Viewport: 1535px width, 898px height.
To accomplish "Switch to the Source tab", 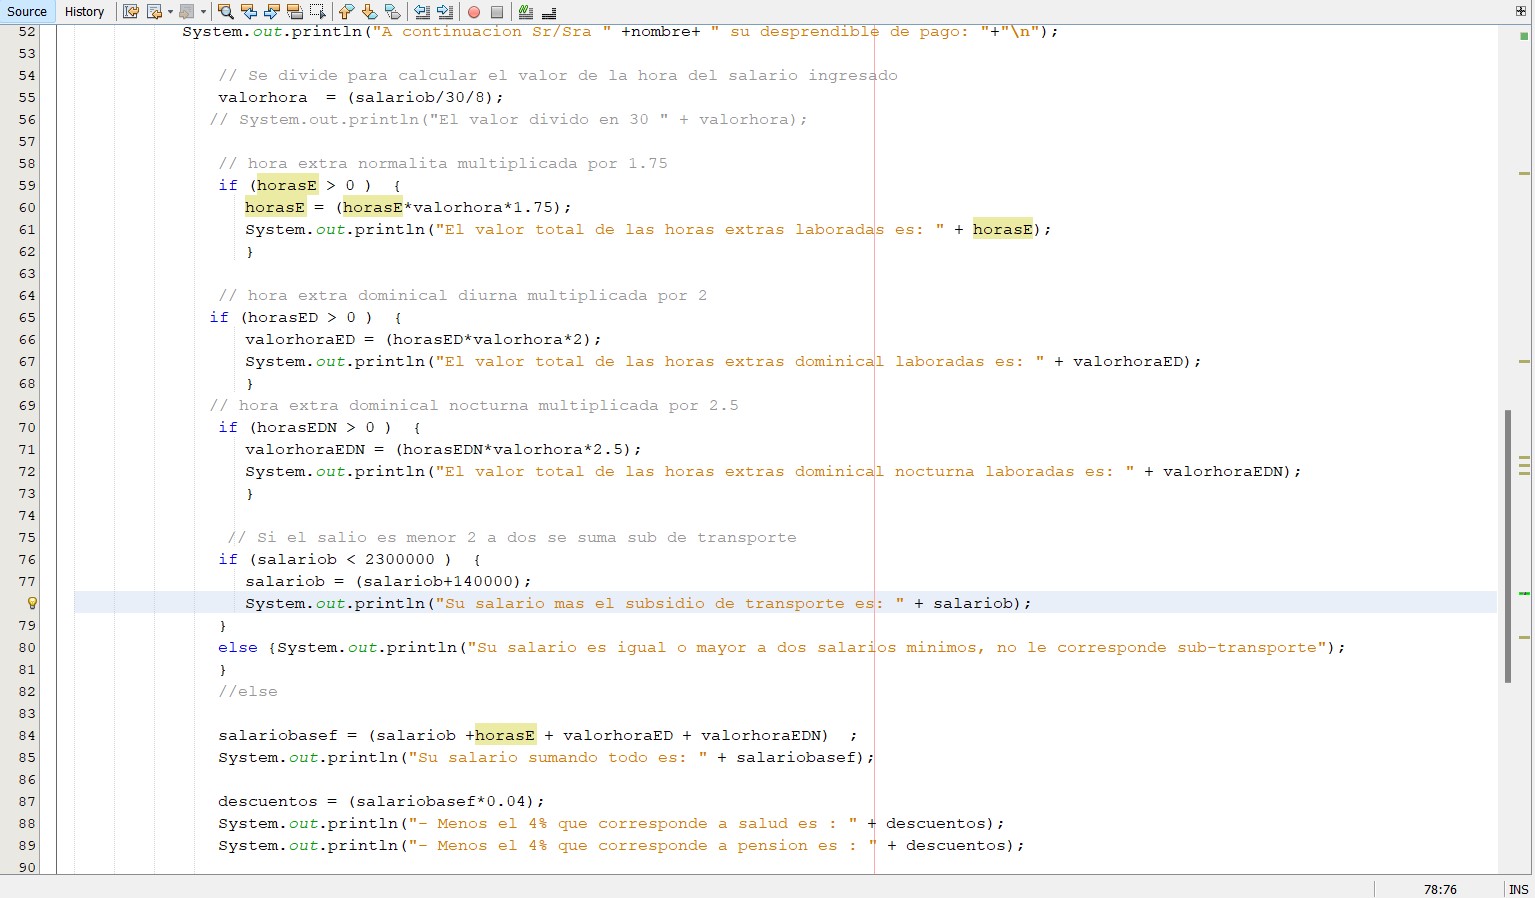I will click(27, 12).
